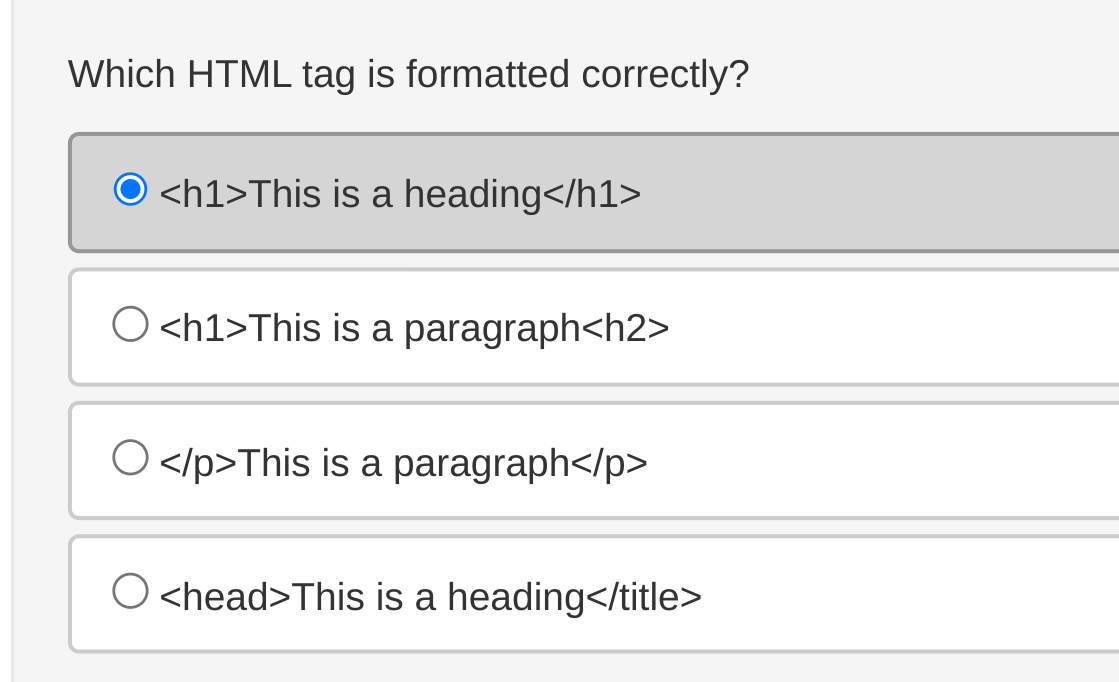Click the "<h1>This is a paragraph<h2>" answer label

click(415, 328)
